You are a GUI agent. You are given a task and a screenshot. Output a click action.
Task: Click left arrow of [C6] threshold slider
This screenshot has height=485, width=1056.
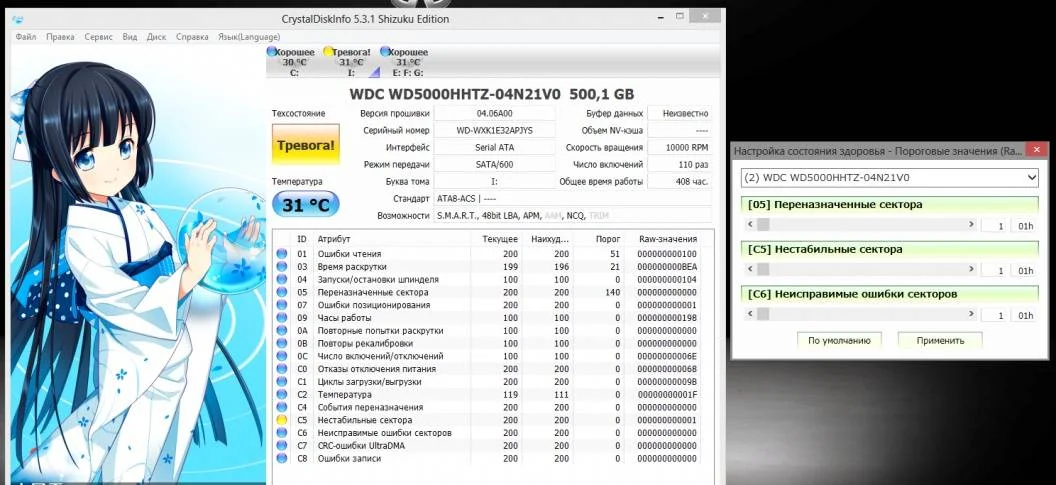pyautogui.click(x=751, y=315)
